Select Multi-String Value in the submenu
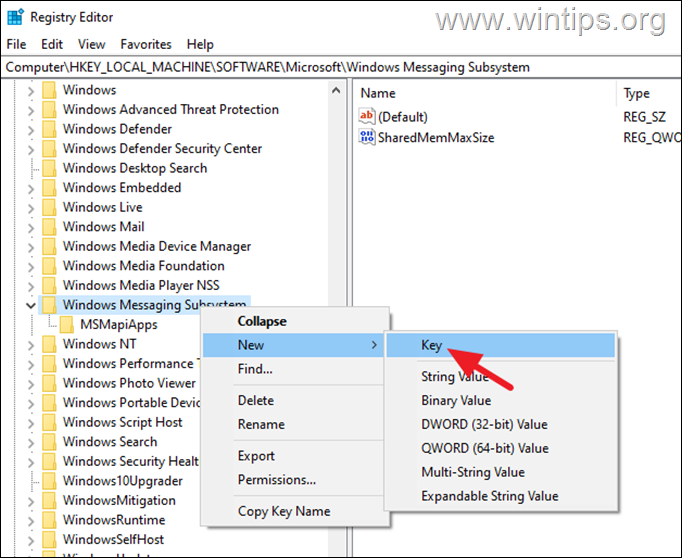 pos(500,472)
